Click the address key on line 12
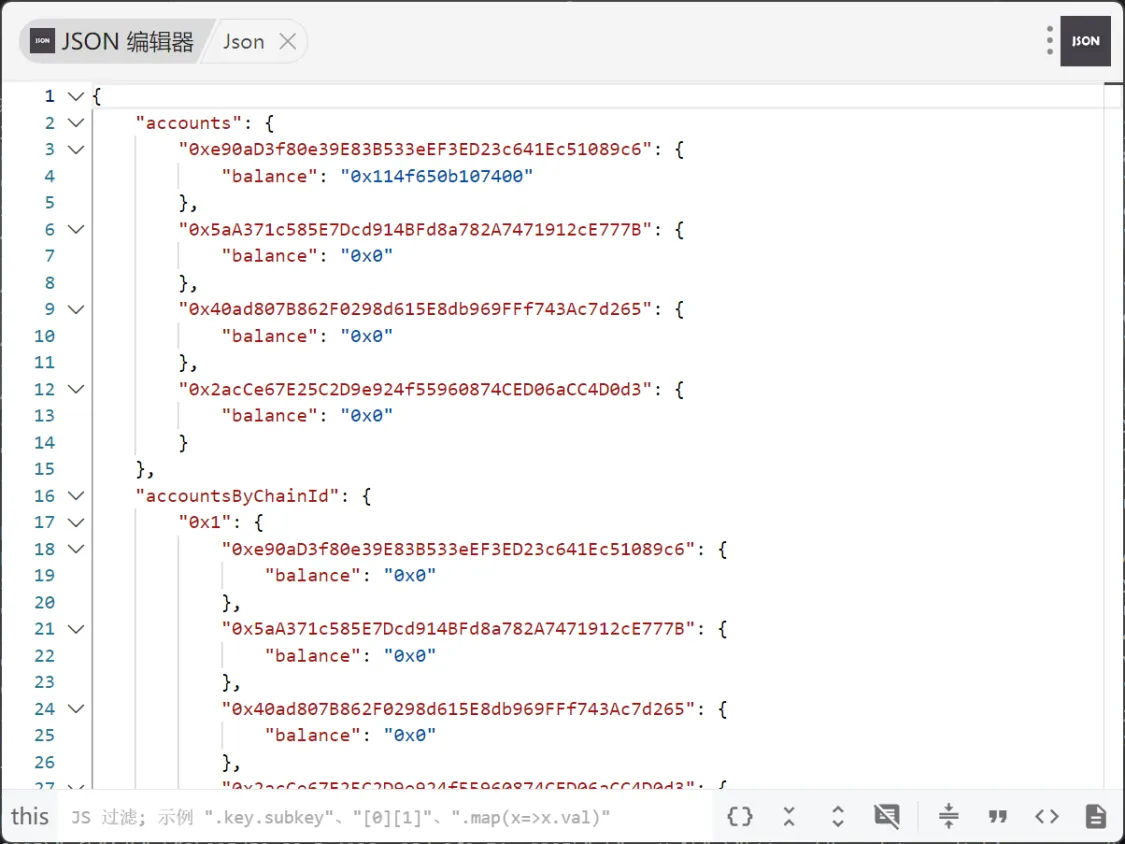 [415, 389]
